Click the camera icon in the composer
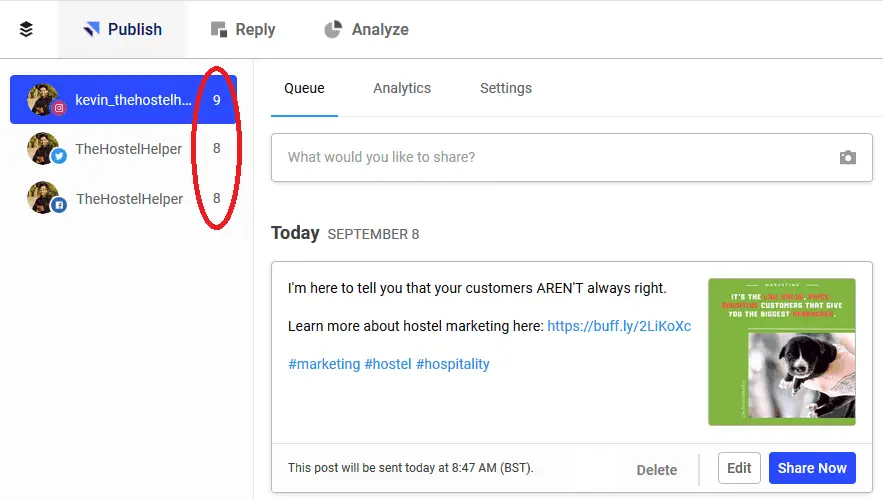The width and height of the screenshot is (883, 500). tap(848, 158)
